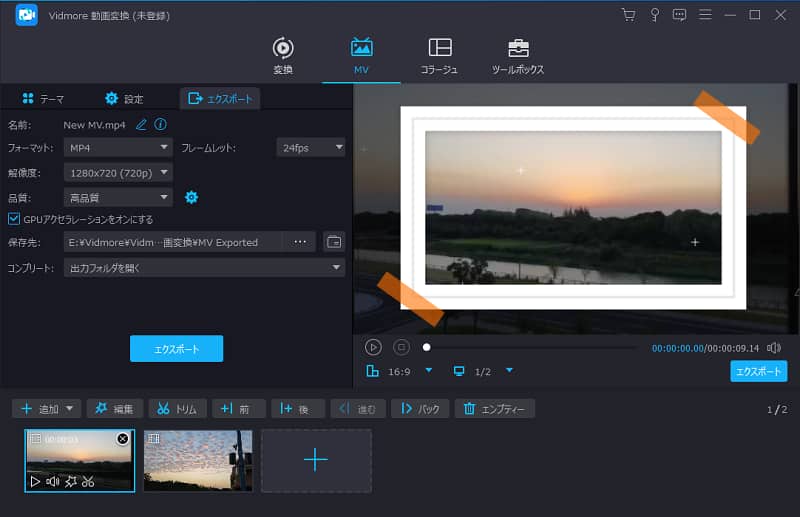Open the 高品質 quality dropdown
The image size is (800, 517).
[x=118, y=198]
